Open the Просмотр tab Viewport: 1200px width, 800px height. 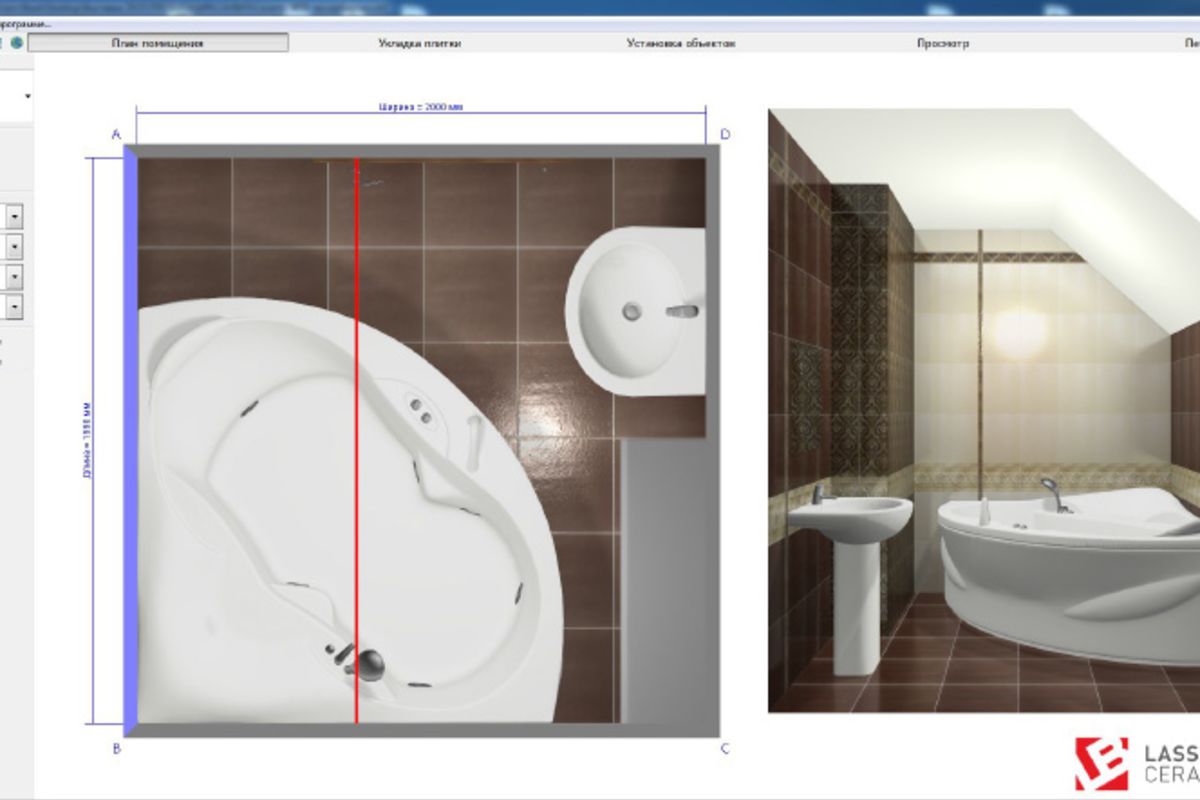943,43
